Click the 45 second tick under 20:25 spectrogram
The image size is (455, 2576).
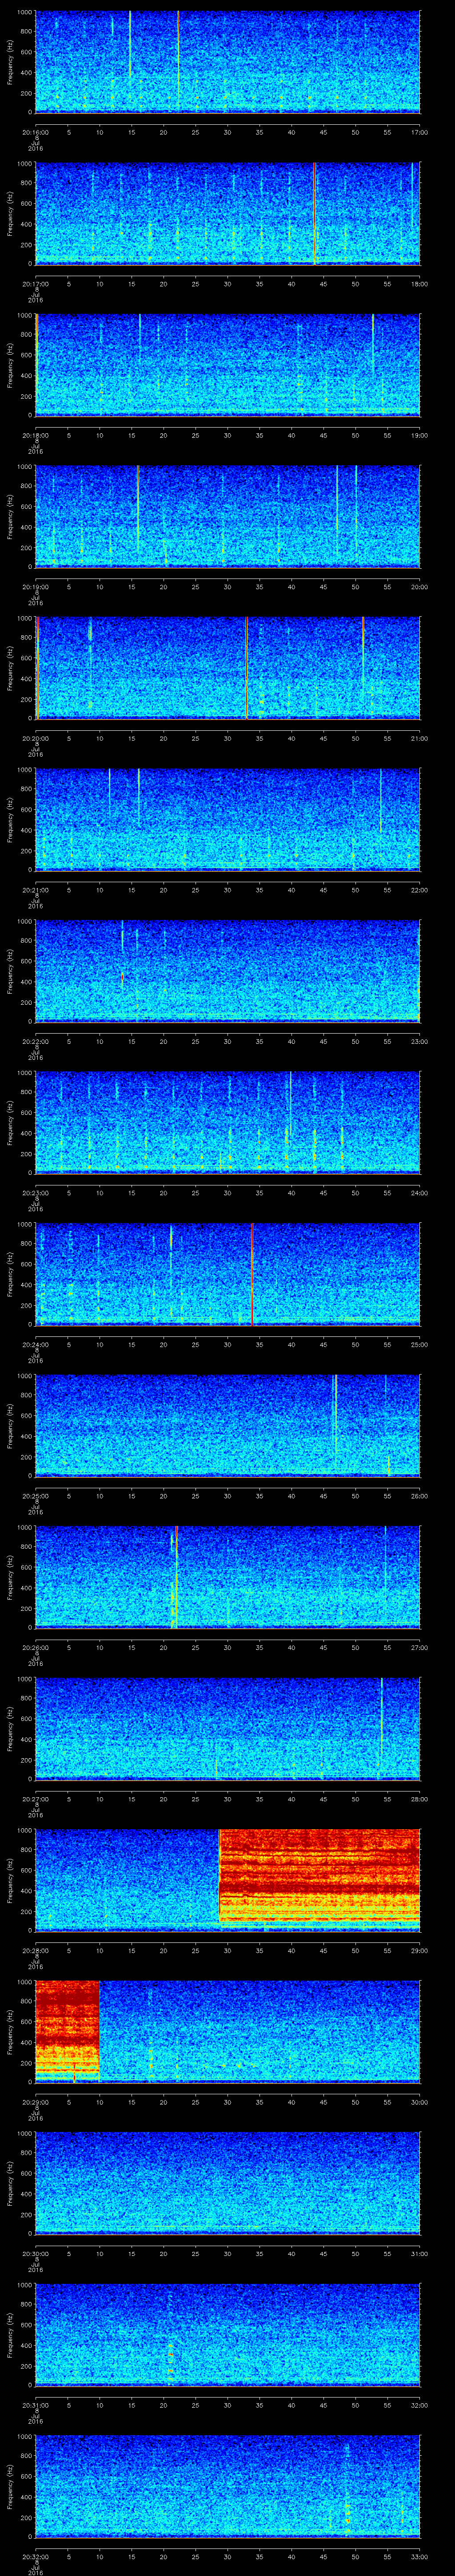click(x=323, y=1496)
